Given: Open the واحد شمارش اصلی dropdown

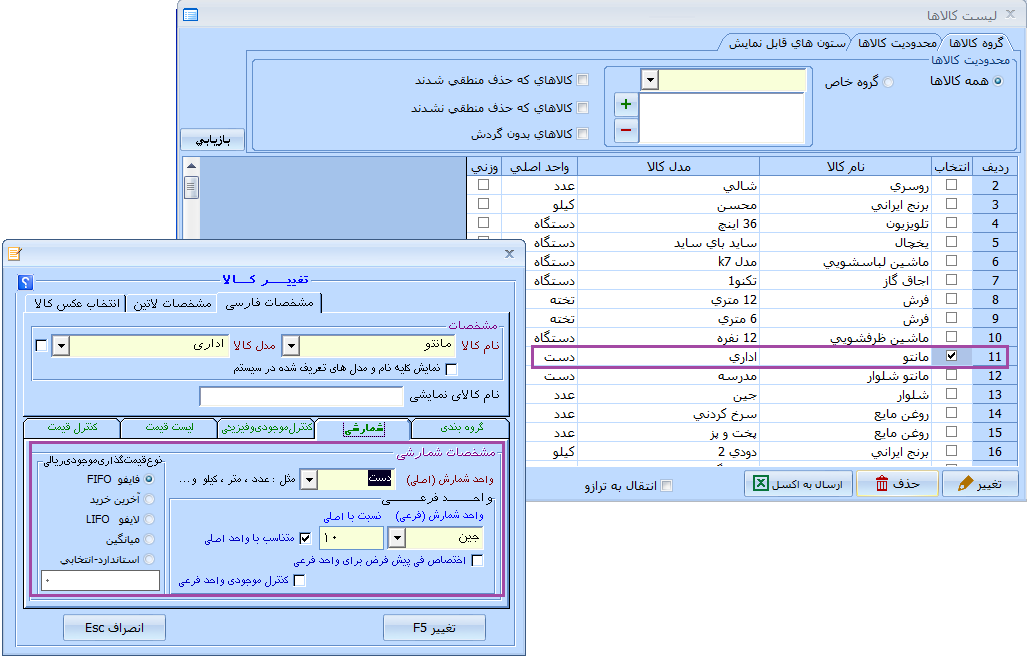Looking at the screenshot, I should (x=308, y=479).
